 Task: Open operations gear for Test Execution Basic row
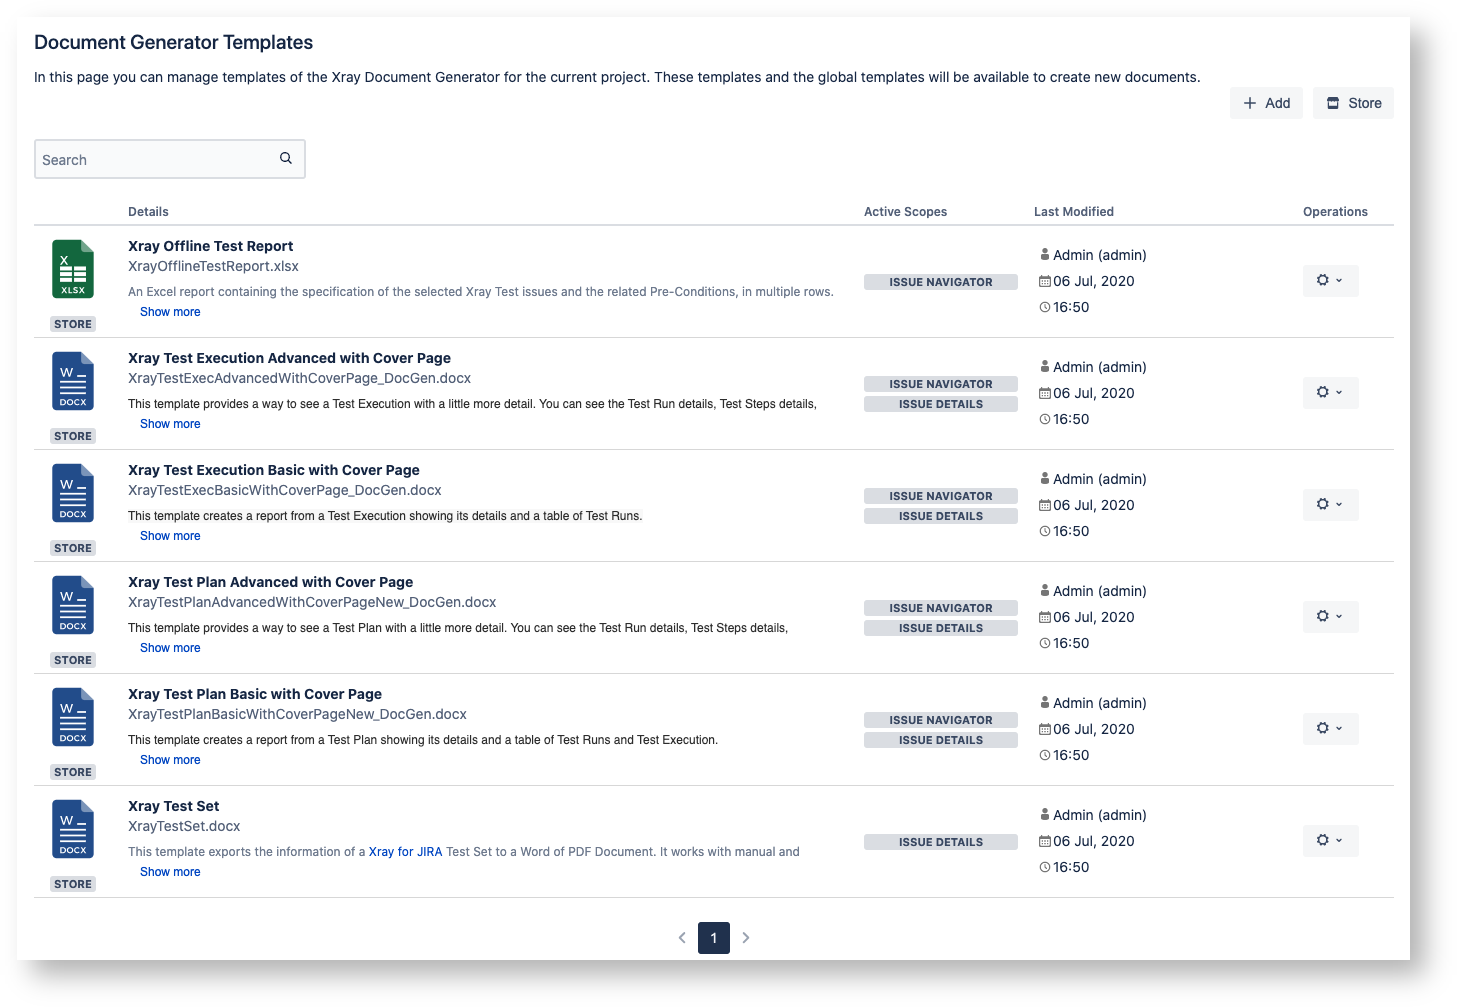1330,505
